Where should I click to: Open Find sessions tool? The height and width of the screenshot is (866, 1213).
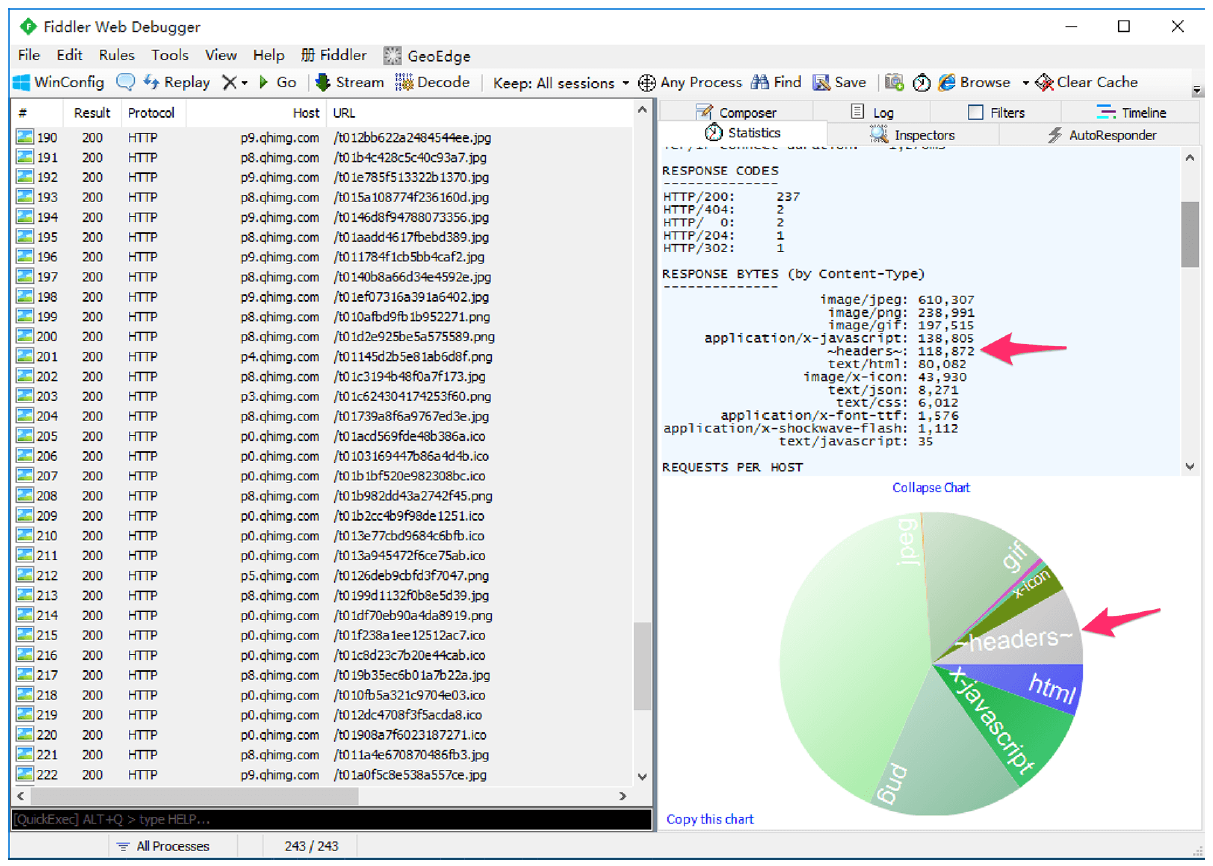776,83
